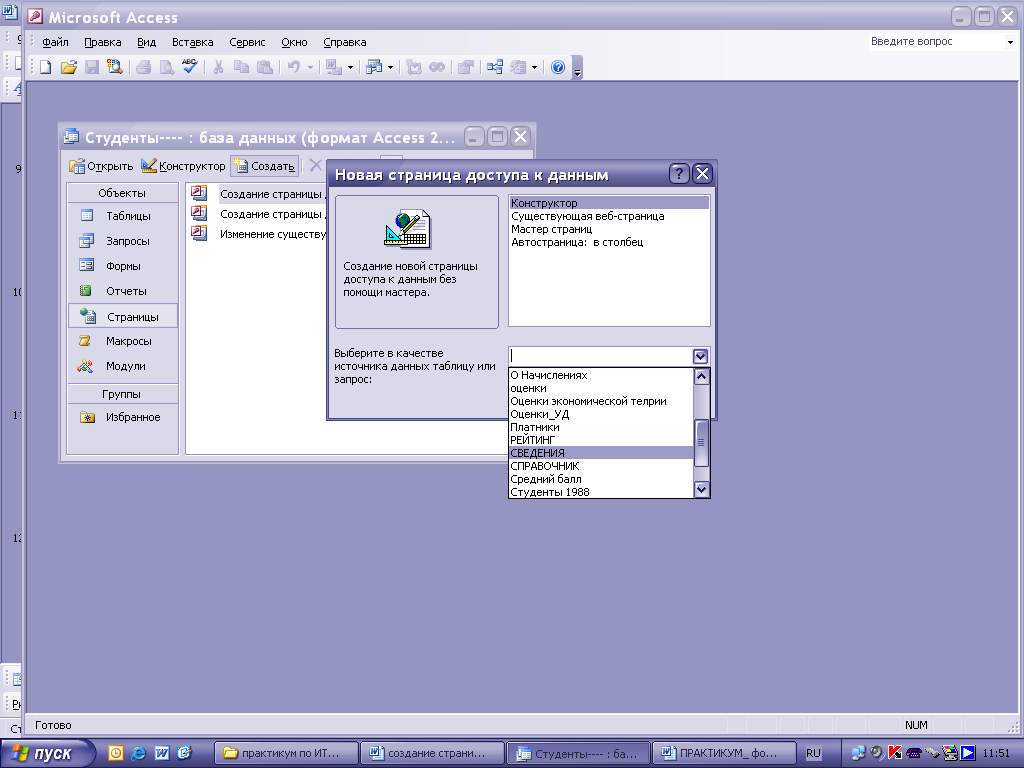
Task: Open Избранное group
Action: (x=123, y=417)
